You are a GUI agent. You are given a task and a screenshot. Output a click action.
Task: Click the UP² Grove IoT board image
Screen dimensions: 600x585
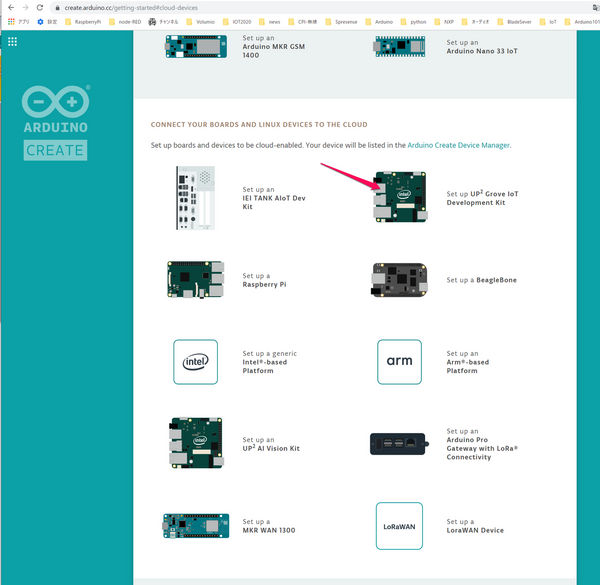400,197
